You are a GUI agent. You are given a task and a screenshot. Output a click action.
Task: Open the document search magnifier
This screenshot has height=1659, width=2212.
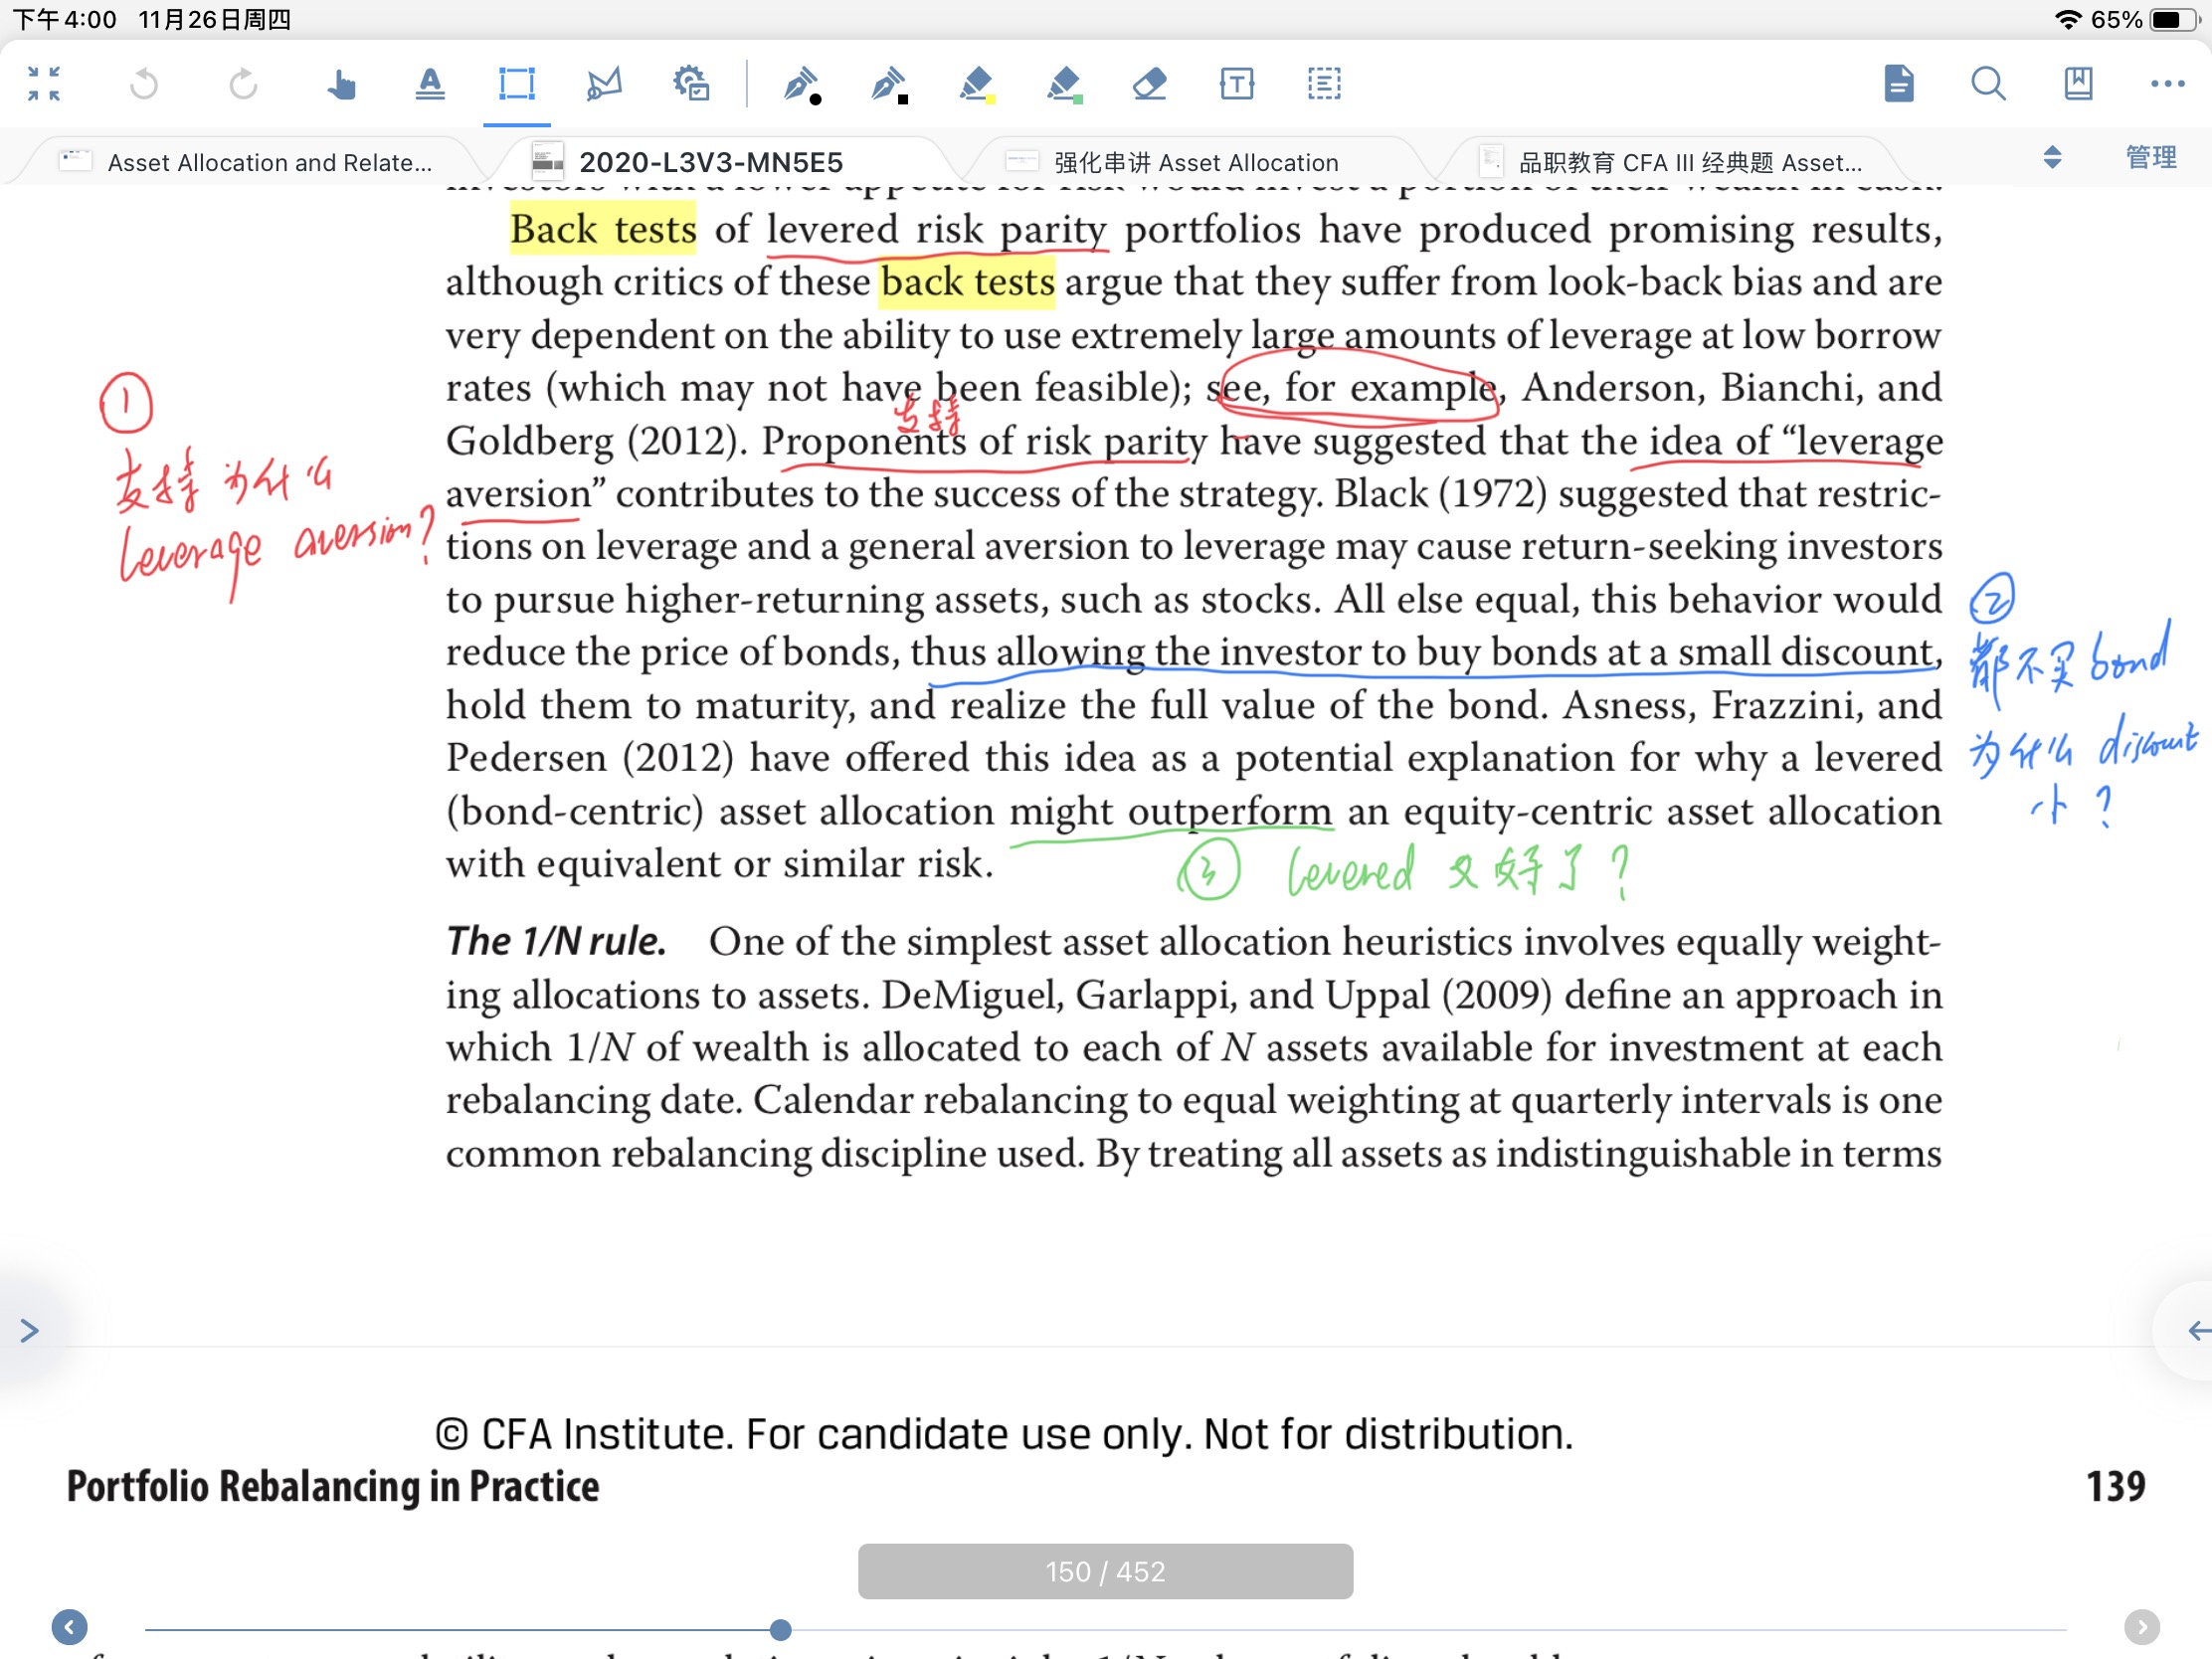coord(1988,84)
